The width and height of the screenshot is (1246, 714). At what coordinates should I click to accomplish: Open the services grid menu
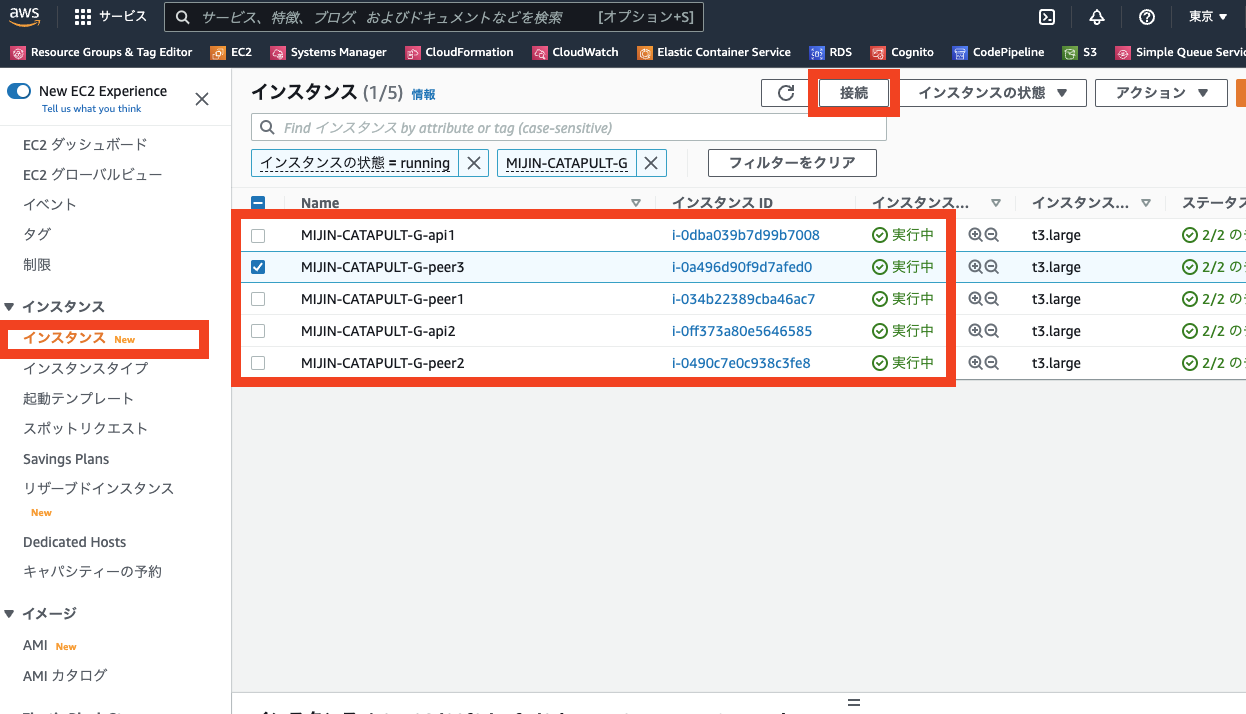click(x=110, y=17)
